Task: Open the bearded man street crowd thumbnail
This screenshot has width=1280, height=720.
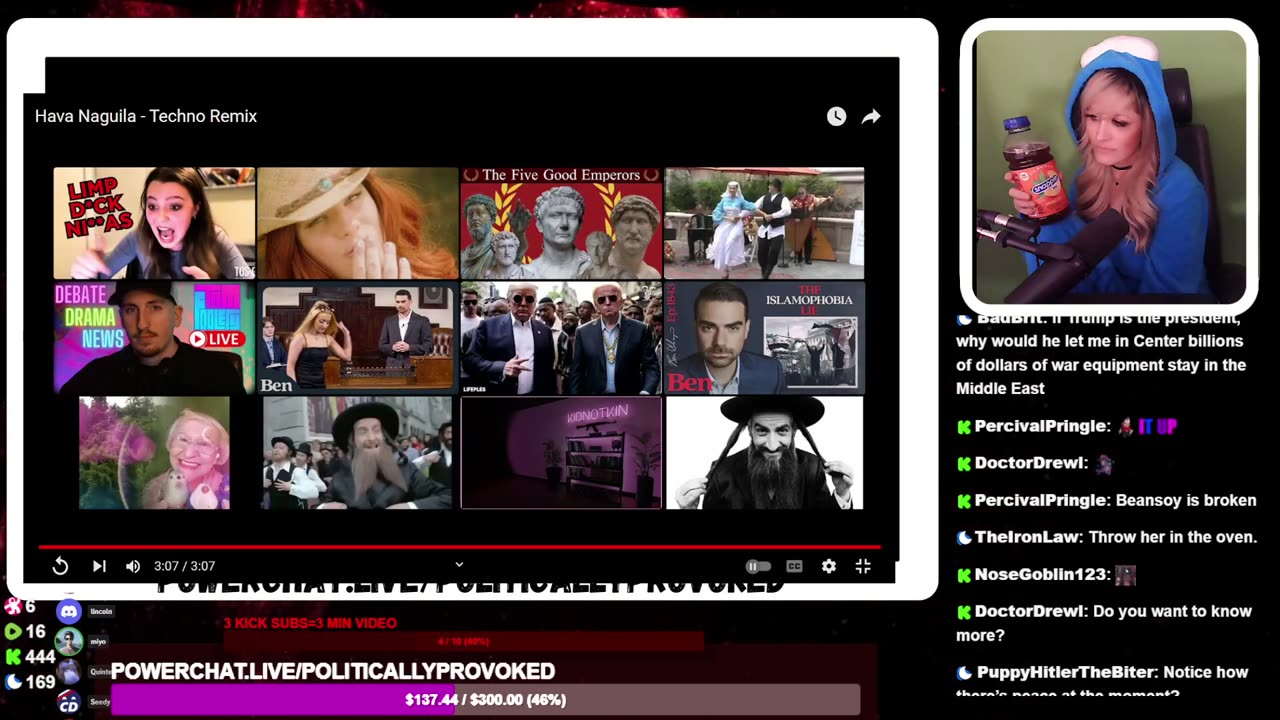Action: coord(357,453)
